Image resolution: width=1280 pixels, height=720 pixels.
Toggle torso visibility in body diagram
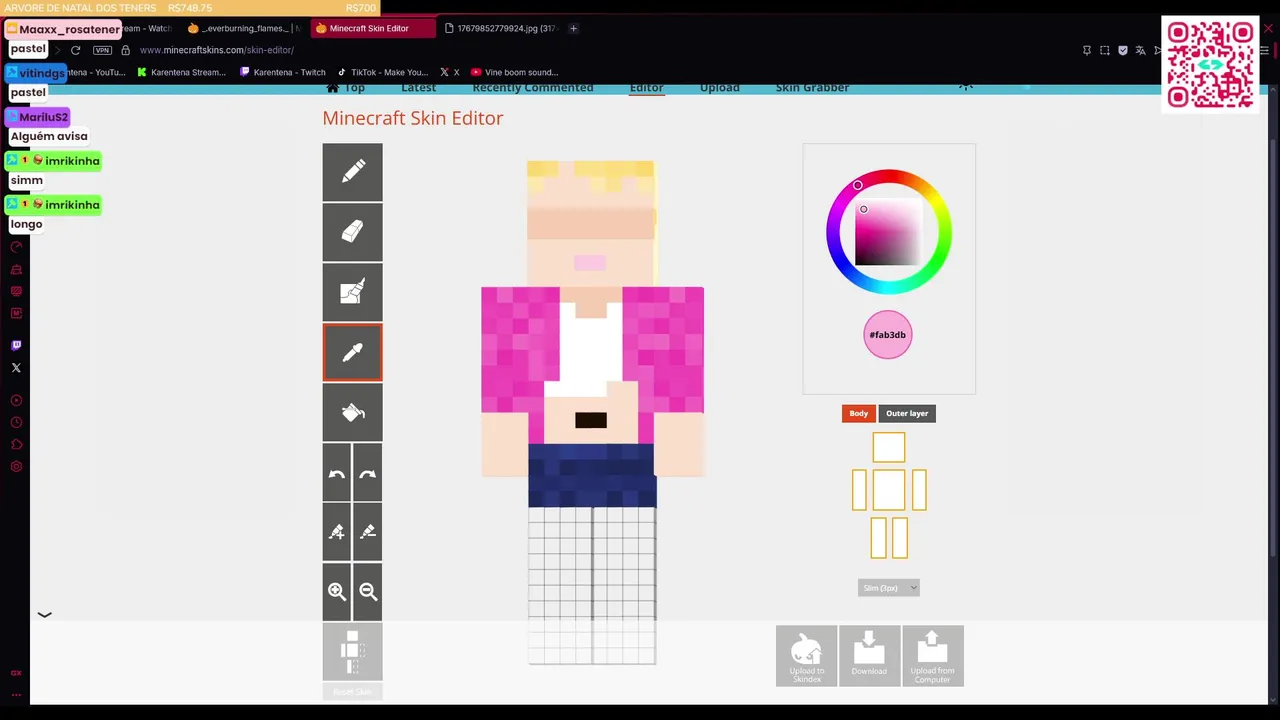[x=888, y=490]
